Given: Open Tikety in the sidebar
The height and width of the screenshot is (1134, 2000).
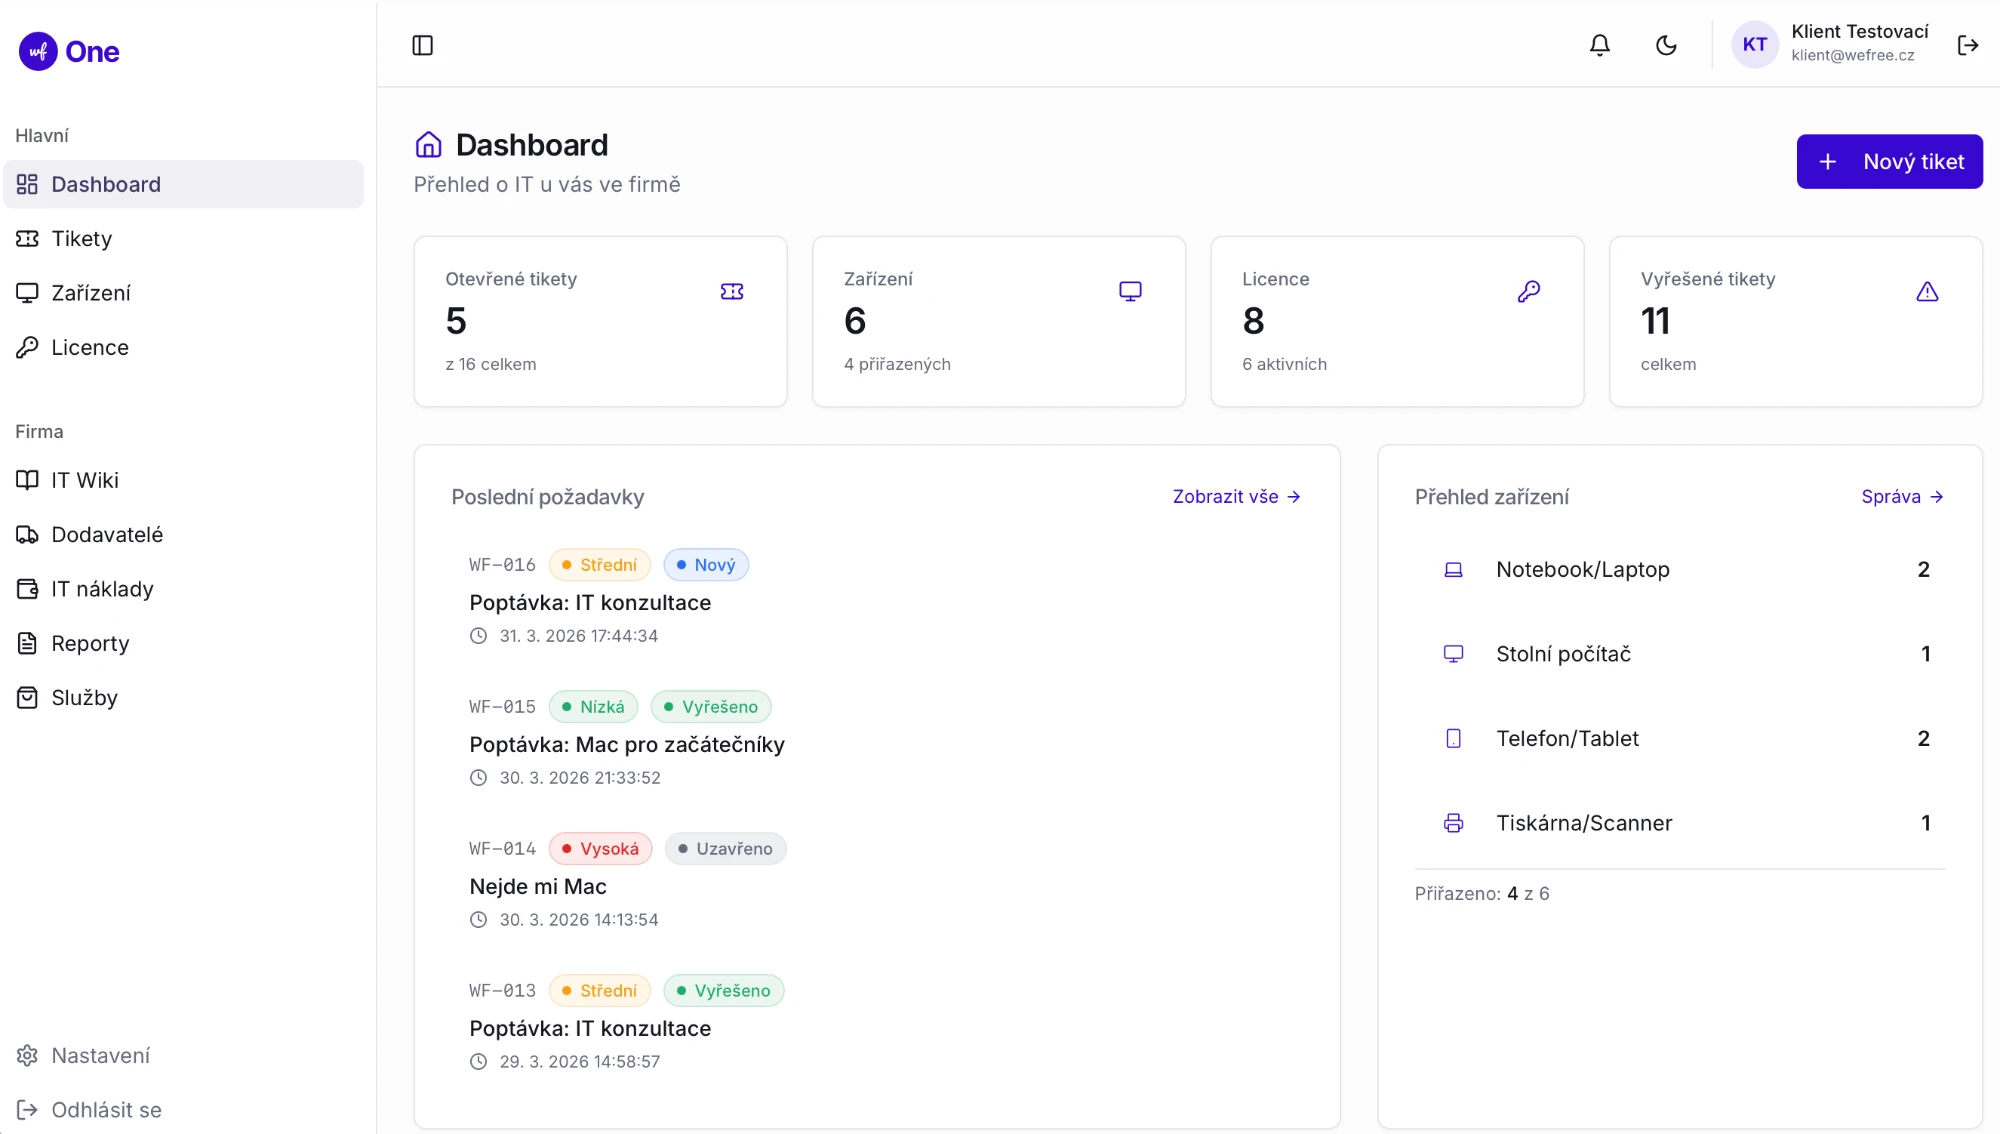Looking at the screenshot, I should pyautogui.click(x=184, y=238).
